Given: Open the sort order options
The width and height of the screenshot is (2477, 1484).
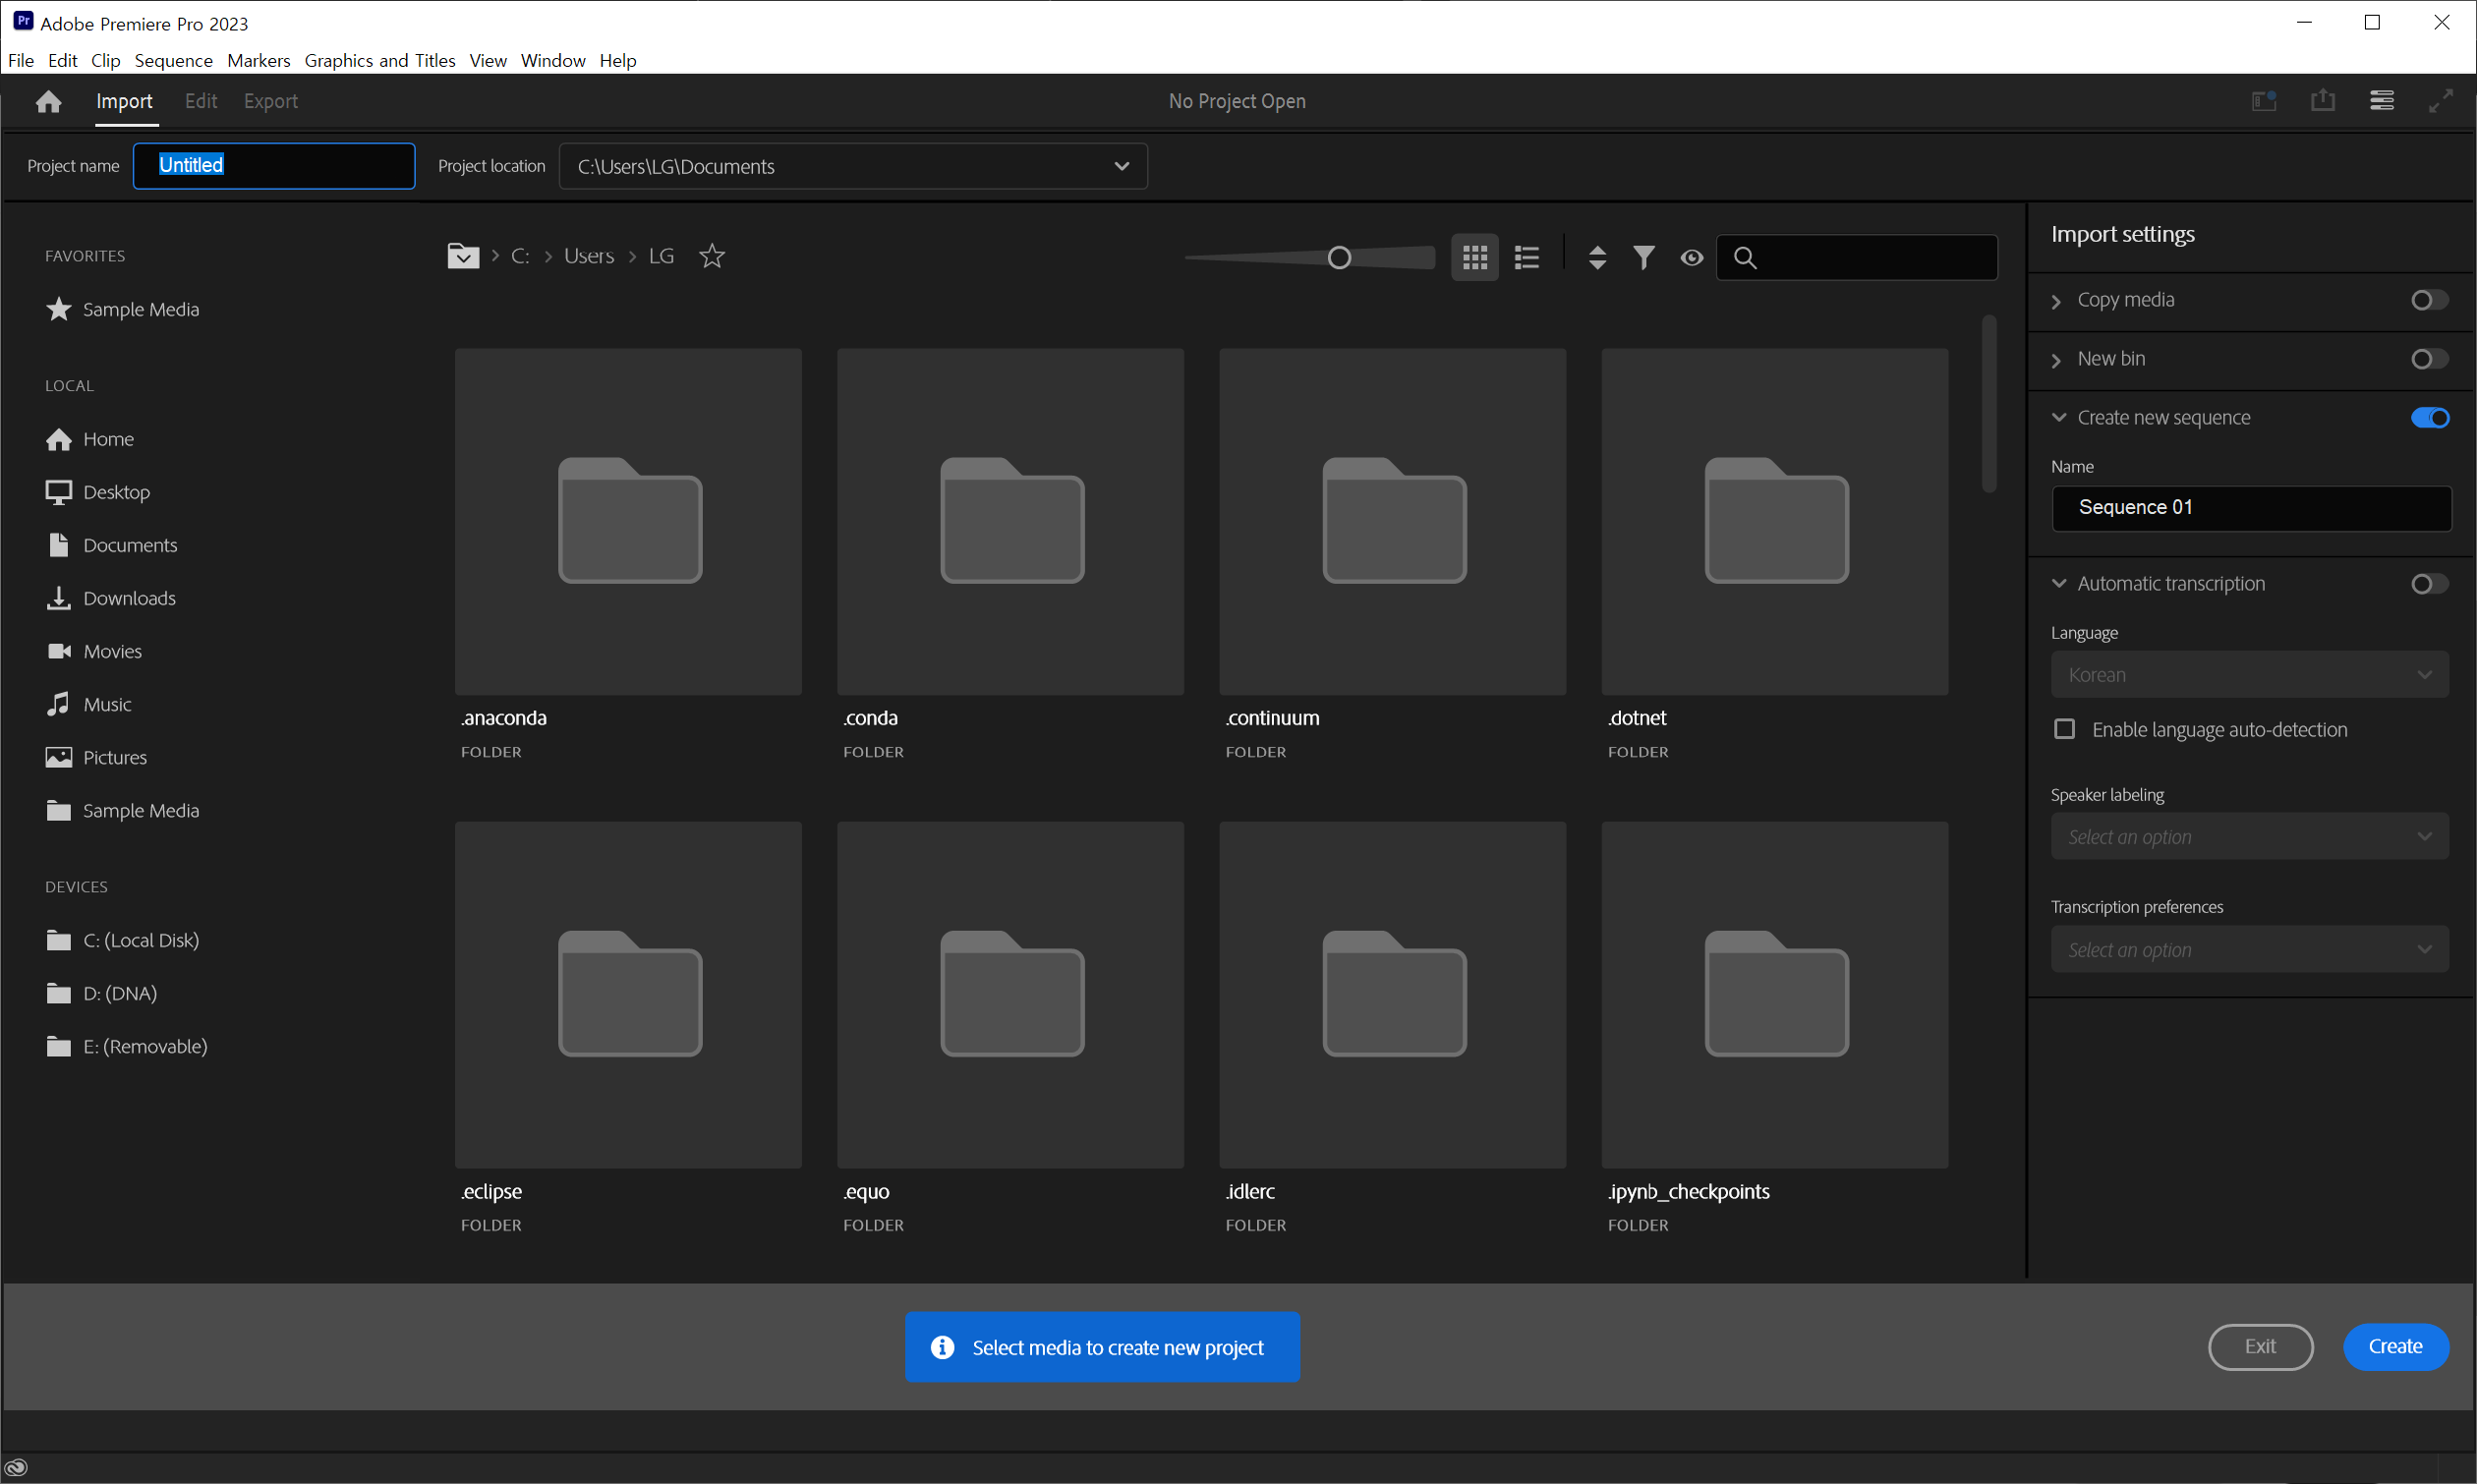Looking at the screenshot, I should (x=1597, y=257).
